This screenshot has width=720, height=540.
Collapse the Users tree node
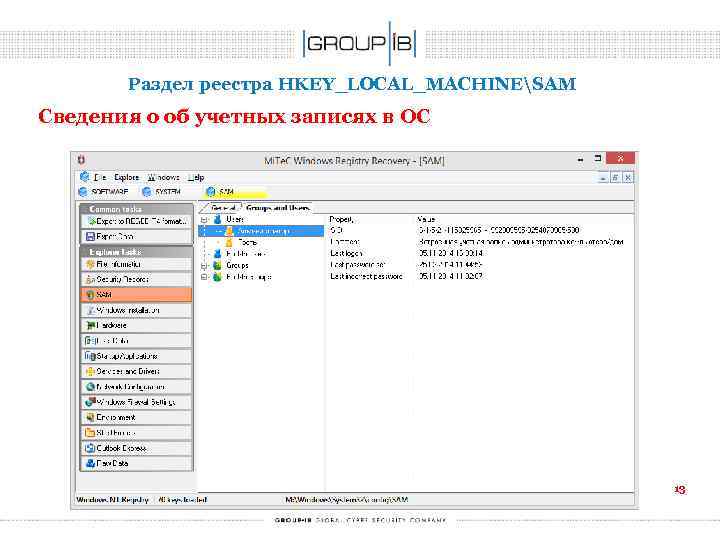coord(204,219)
